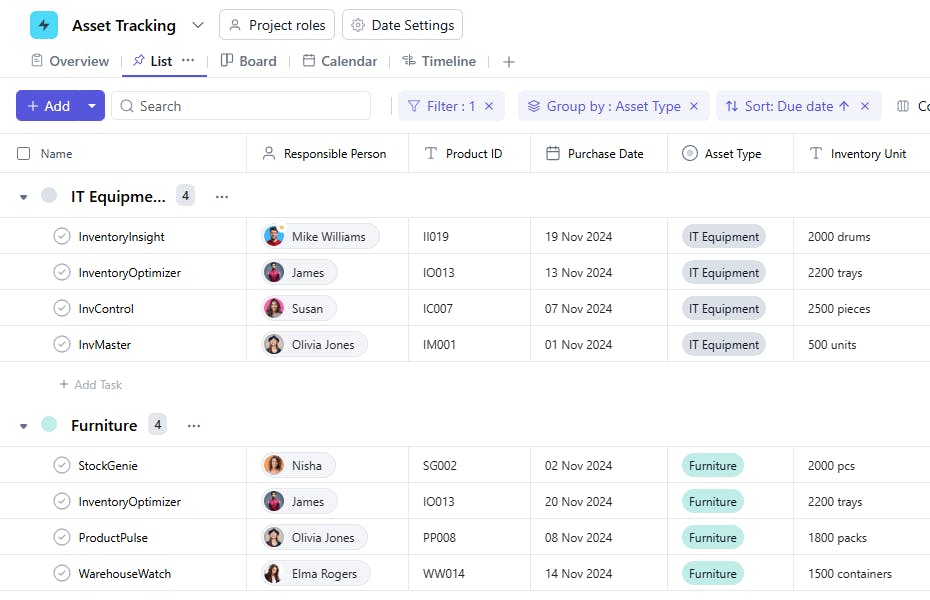Click Mike Williams avatar

274,237
